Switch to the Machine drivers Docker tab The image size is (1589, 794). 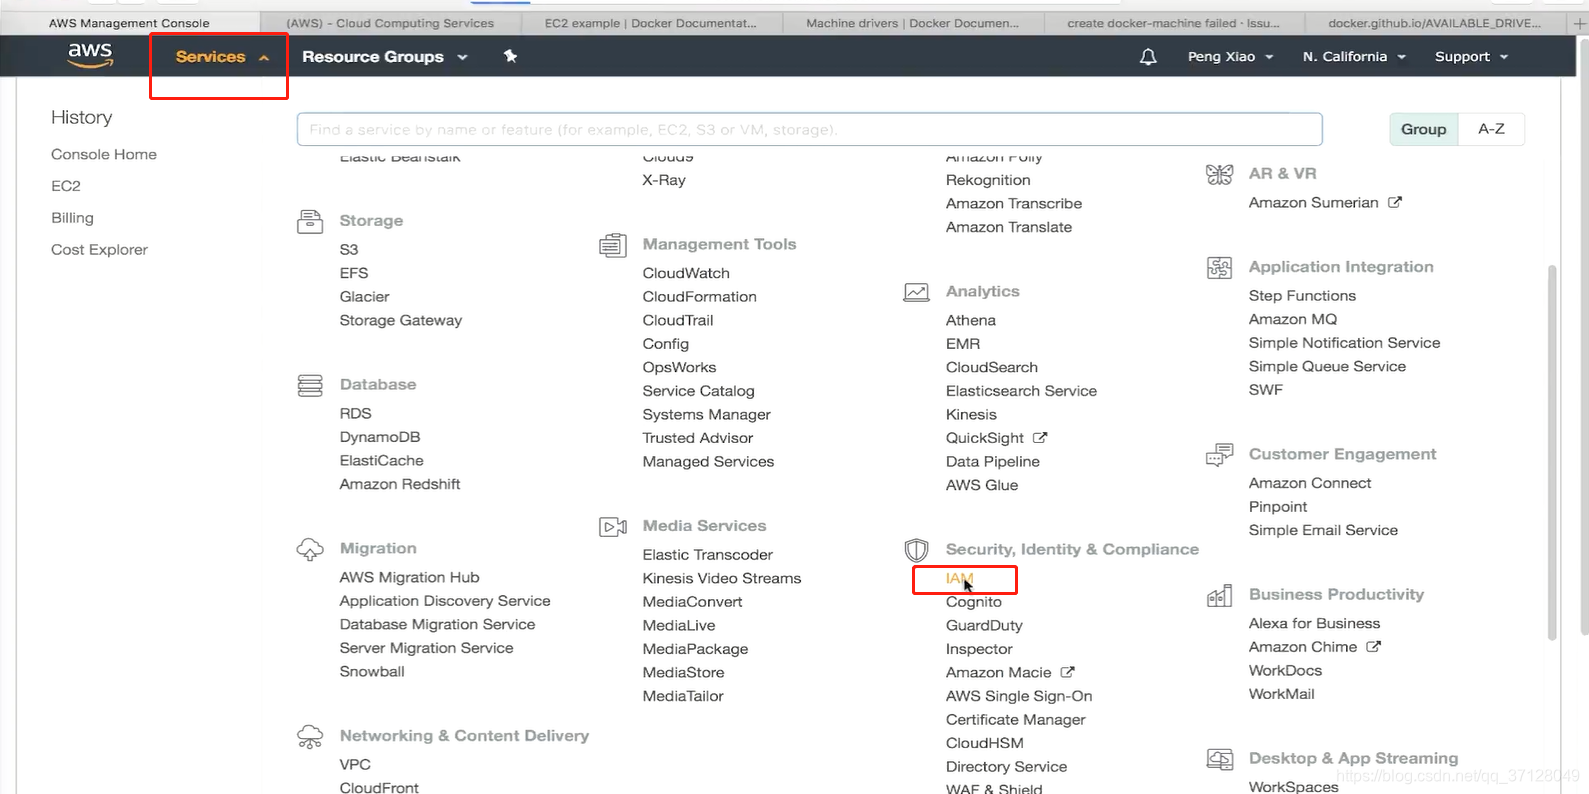[912, 23]
